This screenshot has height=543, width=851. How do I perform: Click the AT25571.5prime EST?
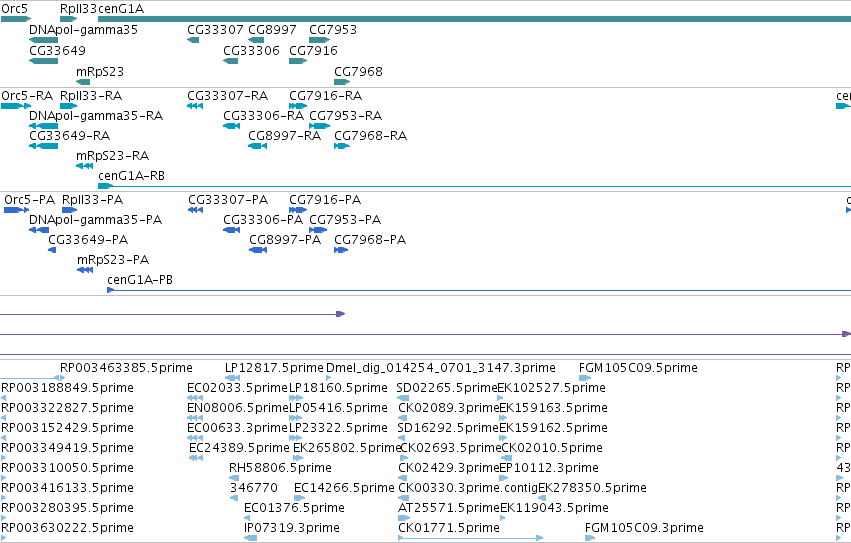point(404,519)
